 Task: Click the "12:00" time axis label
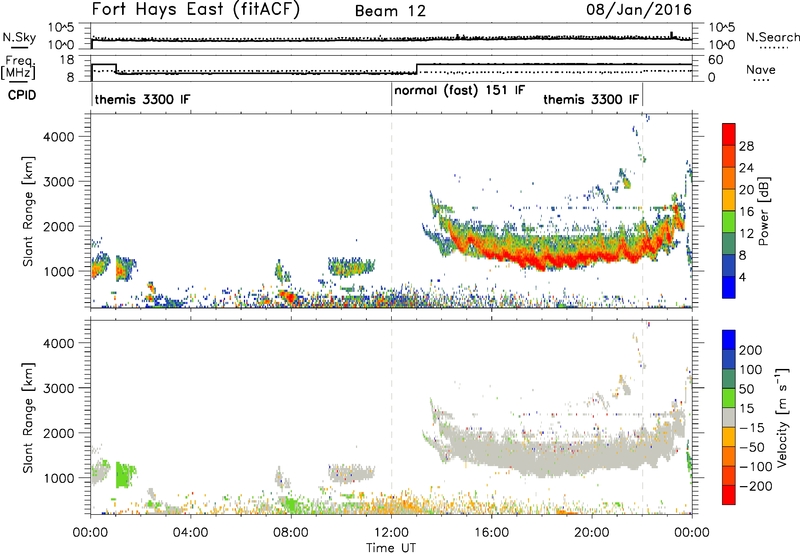[391, 533]
